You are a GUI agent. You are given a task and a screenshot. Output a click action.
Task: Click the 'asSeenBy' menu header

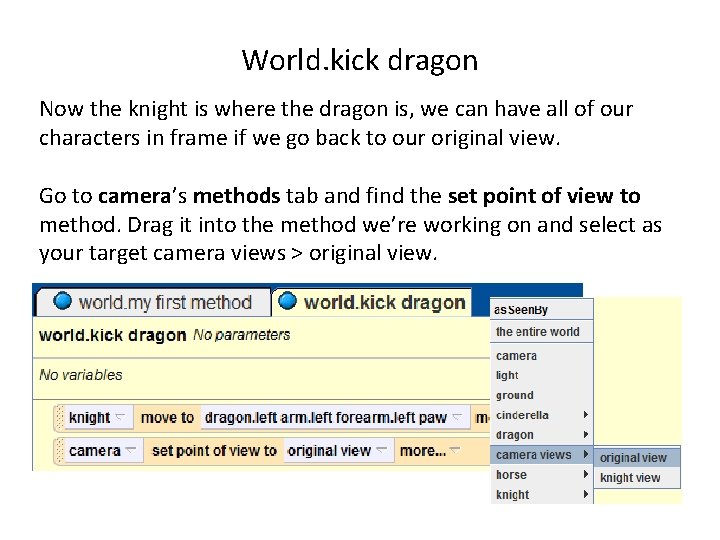coord(521,310)
